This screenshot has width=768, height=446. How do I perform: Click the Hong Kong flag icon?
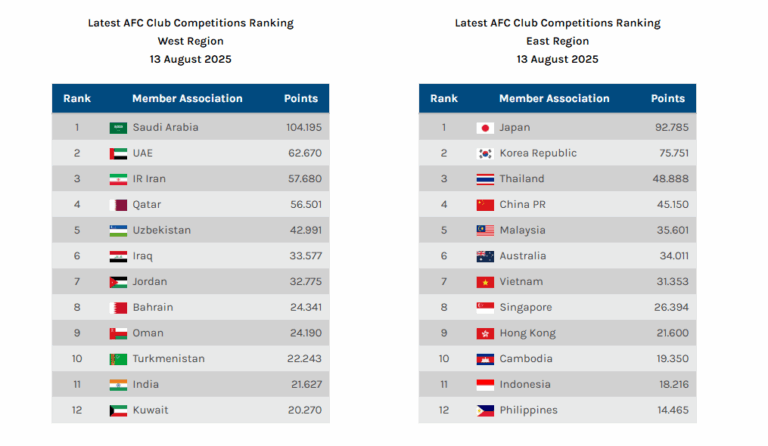click(x=485, y=334)
